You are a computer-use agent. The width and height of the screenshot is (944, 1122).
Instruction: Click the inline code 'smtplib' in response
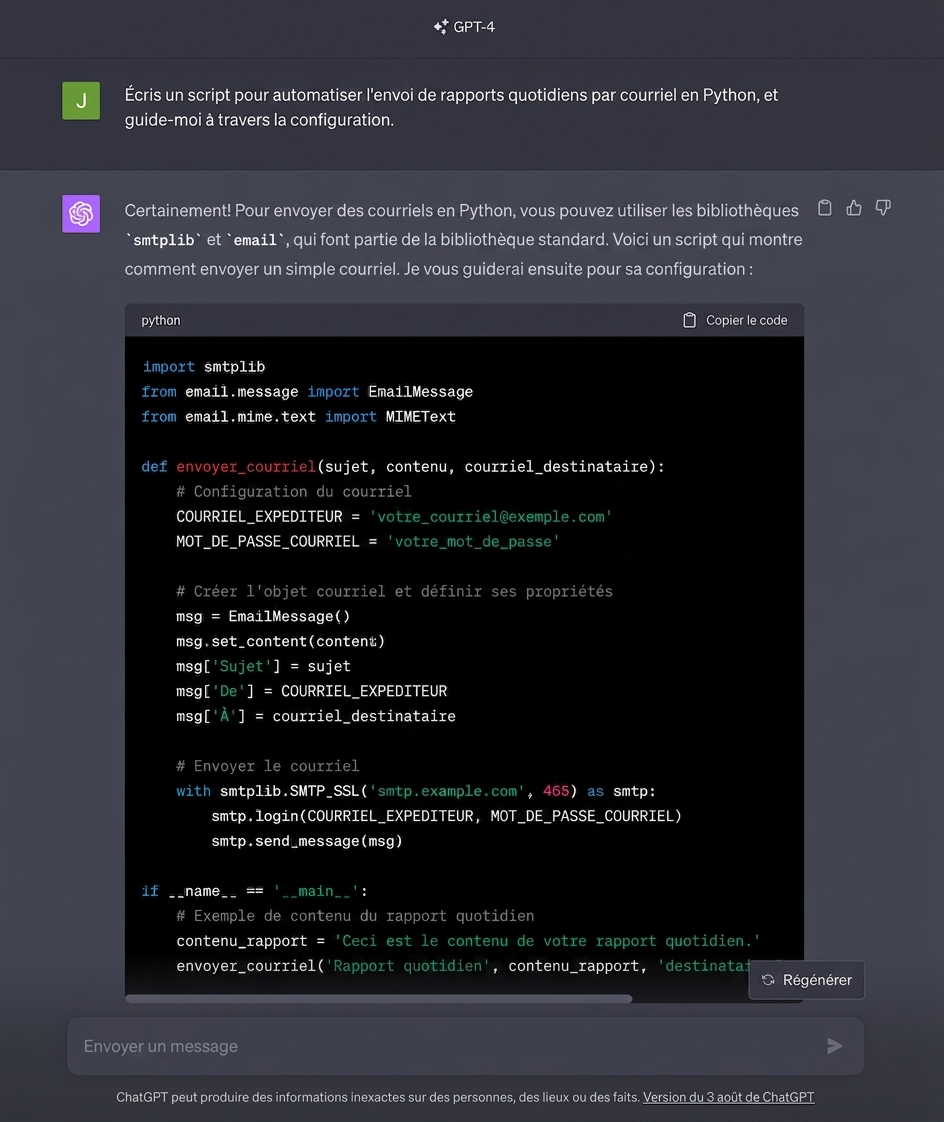click(164, 240)
